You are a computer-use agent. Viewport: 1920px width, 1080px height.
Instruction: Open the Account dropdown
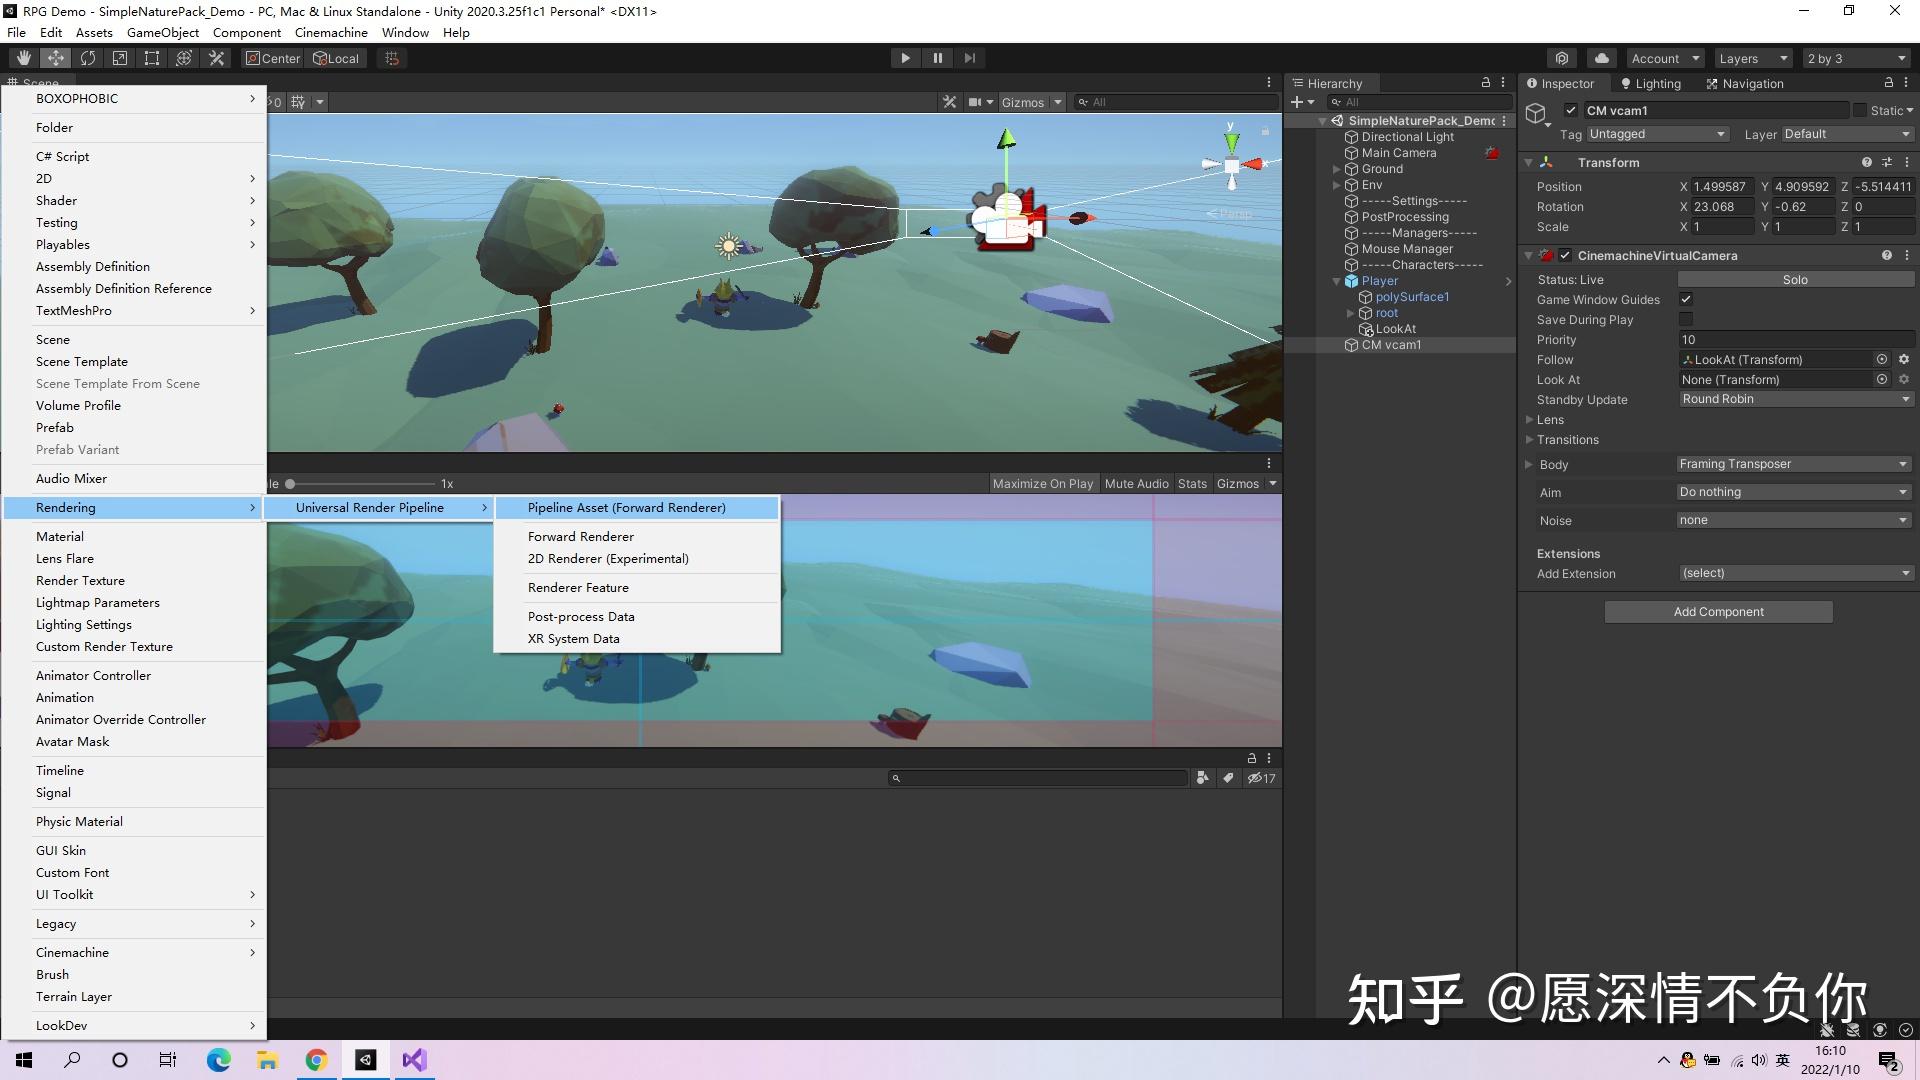(1665, 58)
